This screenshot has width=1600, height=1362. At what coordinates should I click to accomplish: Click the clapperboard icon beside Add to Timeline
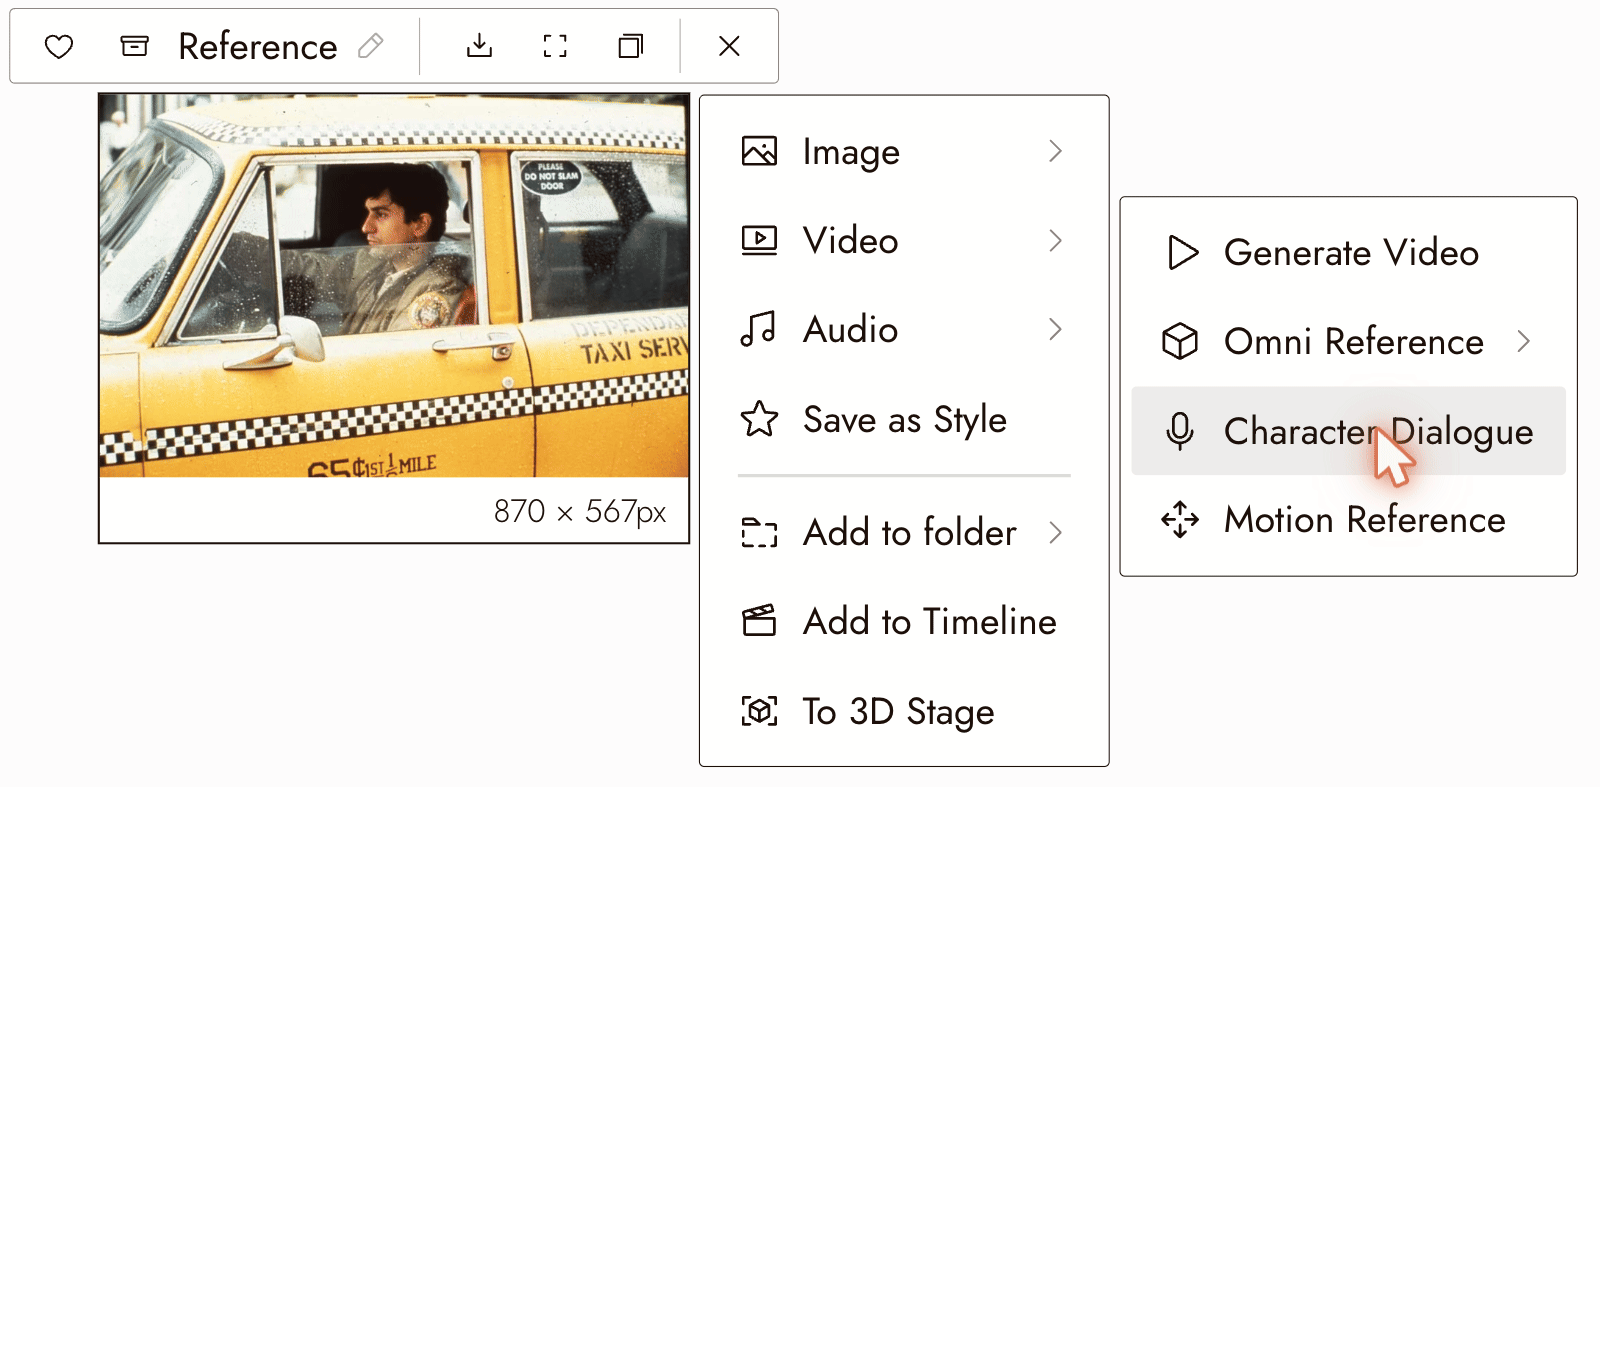click(759, 621)
